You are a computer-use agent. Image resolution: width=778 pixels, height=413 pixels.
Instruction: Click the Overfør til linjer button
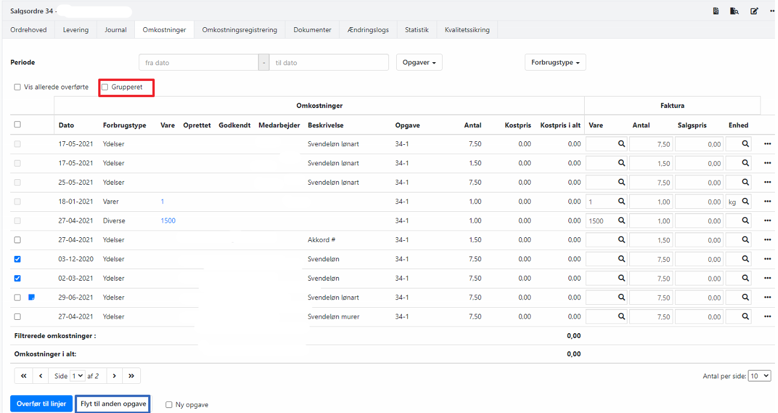point(41,404)
